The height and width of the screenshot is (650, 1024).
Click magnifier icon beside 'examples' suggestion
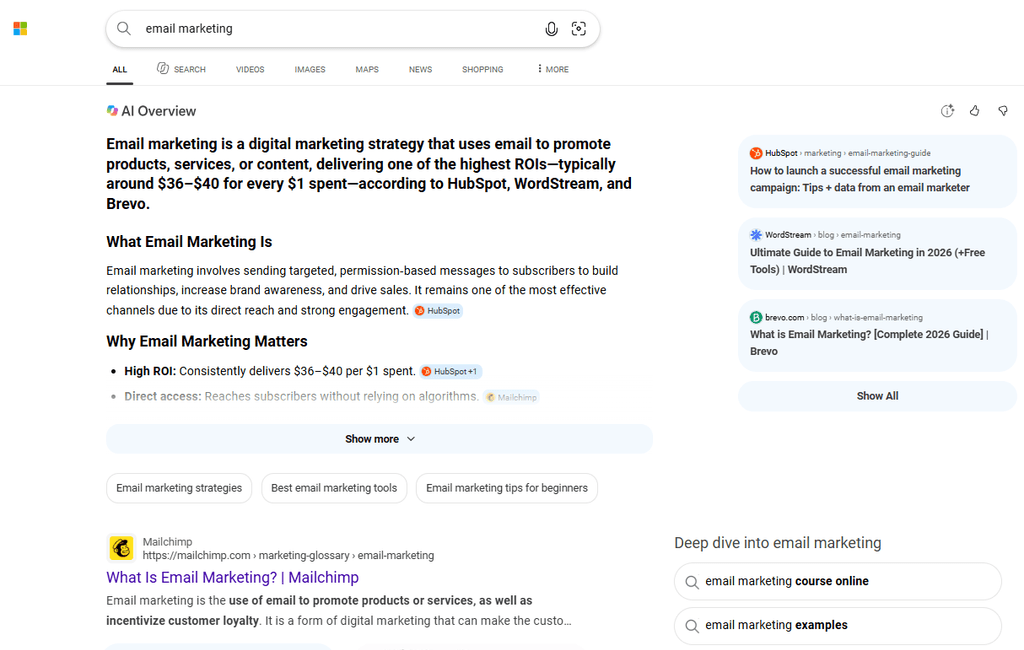point(692,626)
